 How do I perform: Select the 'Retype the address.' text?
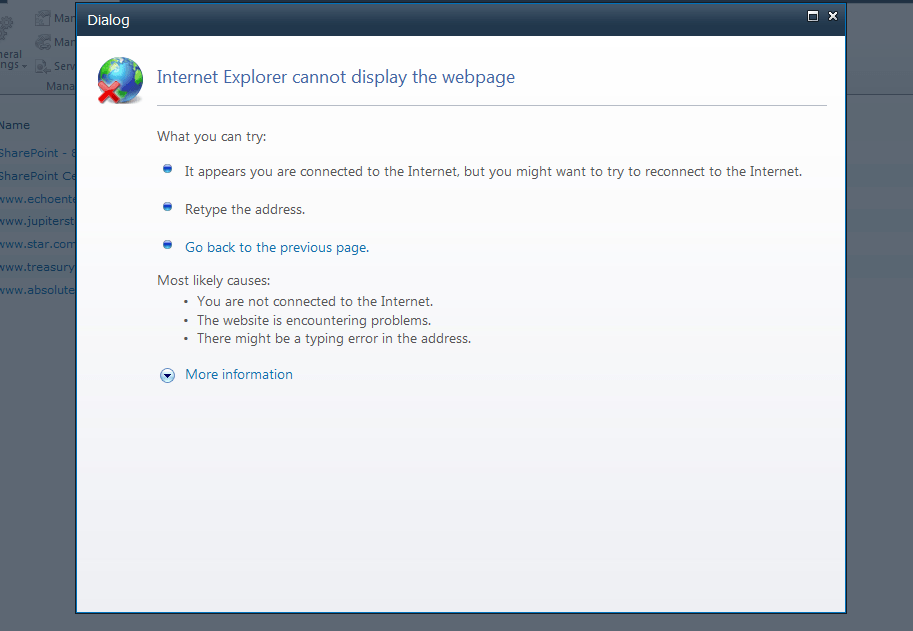(x=245, y=210)
